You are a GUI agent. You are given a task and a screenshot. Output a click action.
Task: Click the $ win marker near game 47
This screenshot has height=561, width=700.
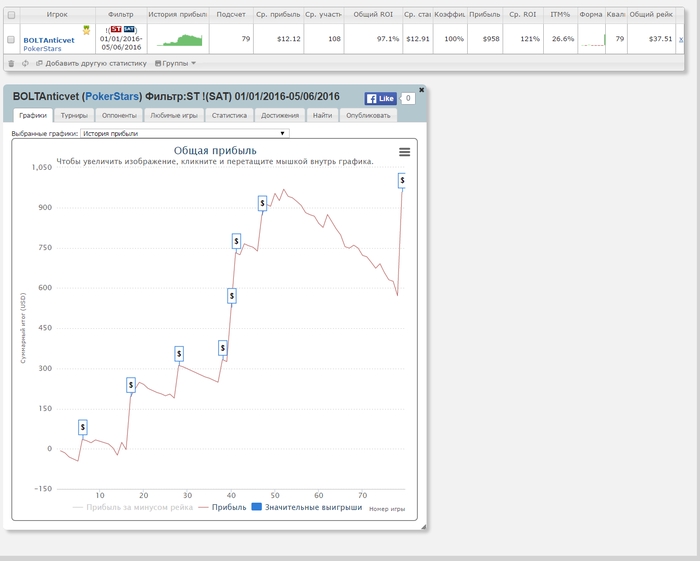pos(262,204)
